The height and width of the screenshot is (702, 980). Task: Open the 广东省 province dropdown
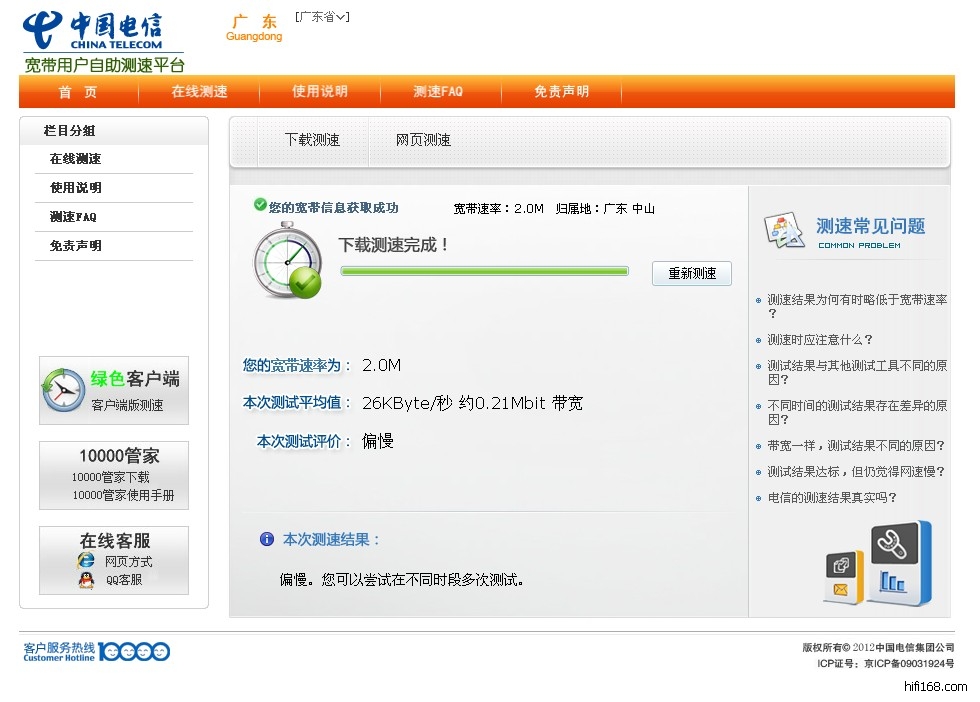322,17
